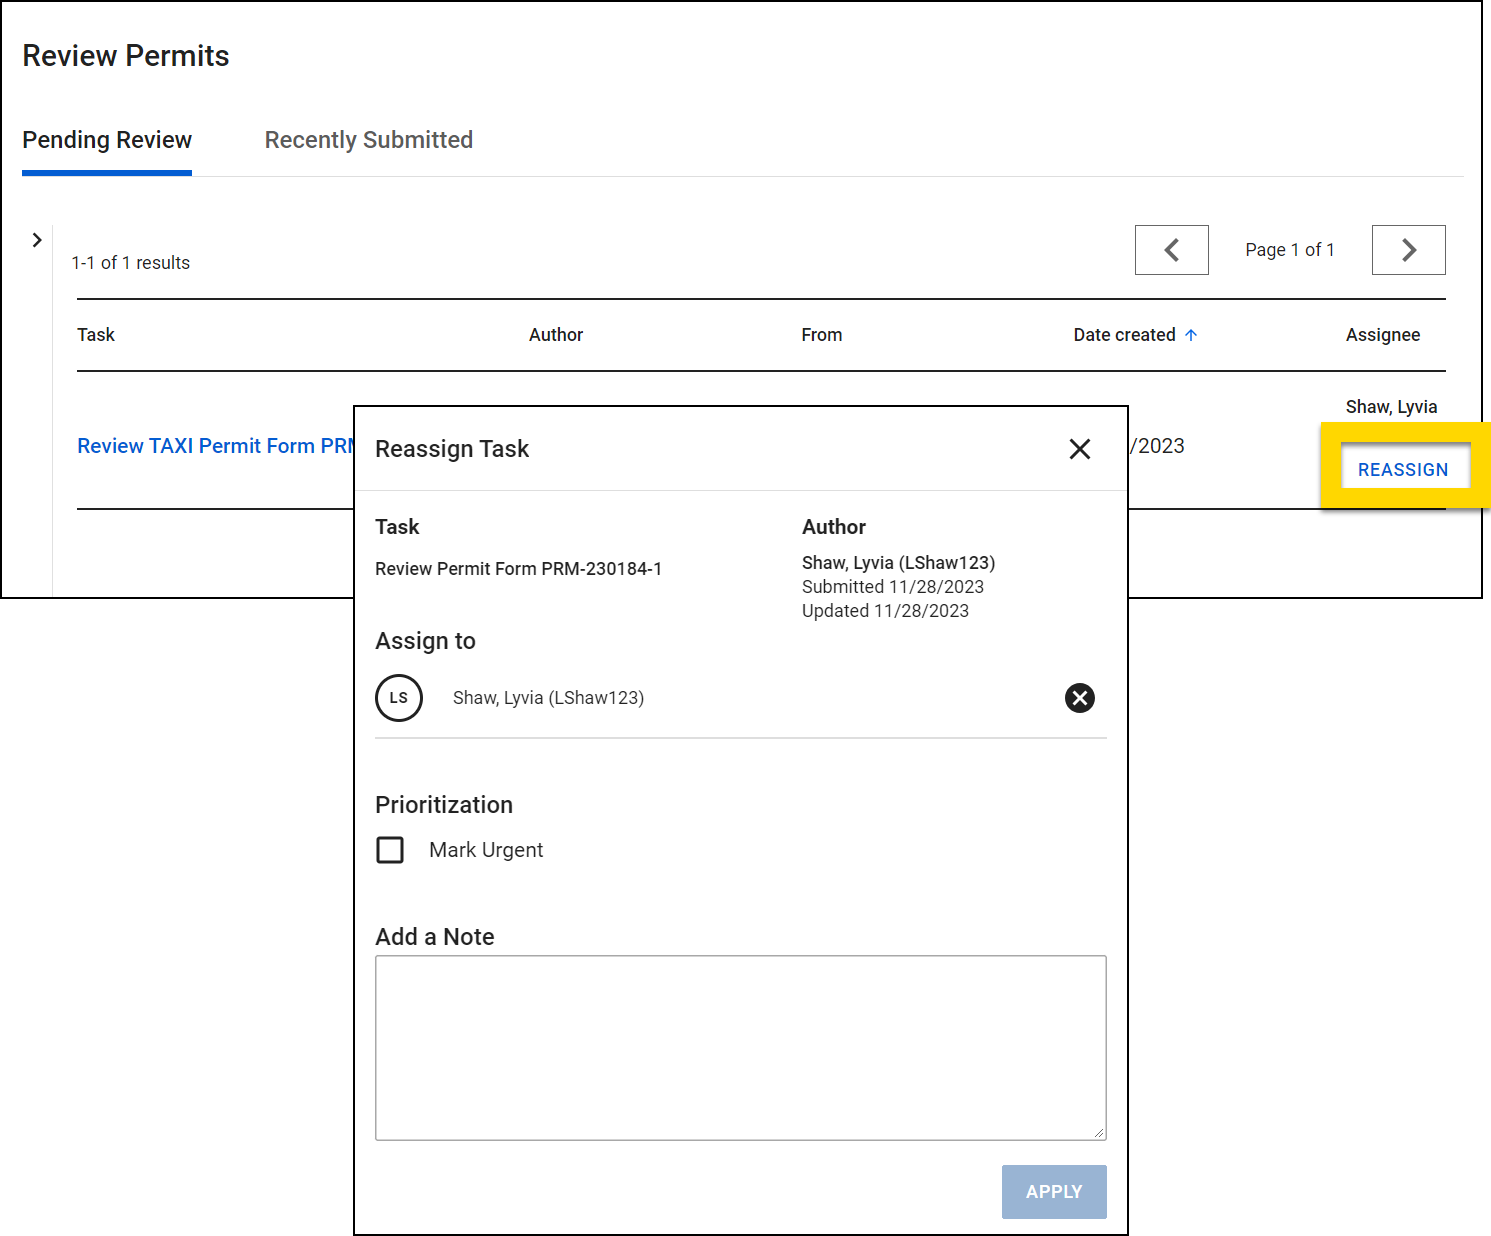1491x1236 pixels.
Task: Remove Shaw, Lyvia from Assign to
Action: (x=1079, y=698)
